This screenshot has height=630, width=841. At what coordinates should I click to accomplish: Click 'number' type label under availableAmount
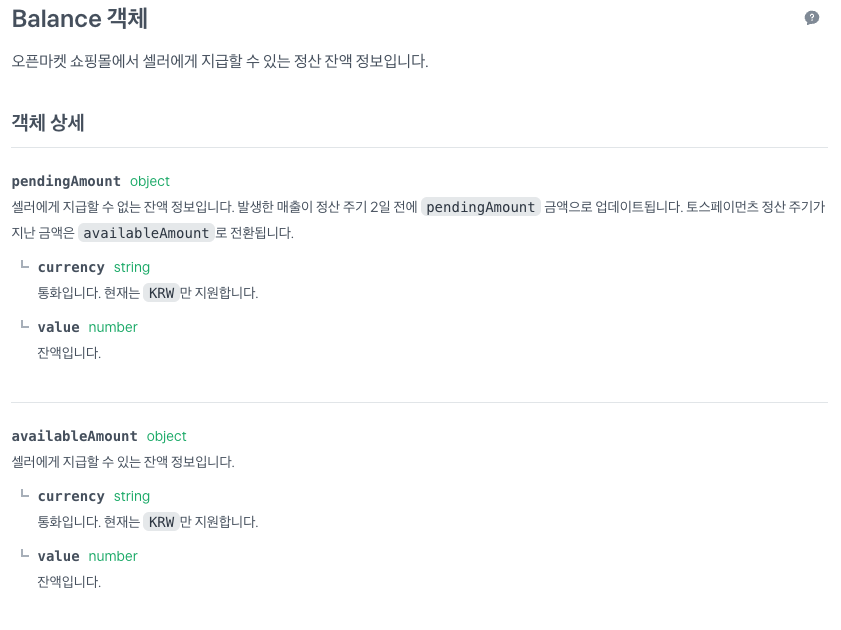coord(113,556)
